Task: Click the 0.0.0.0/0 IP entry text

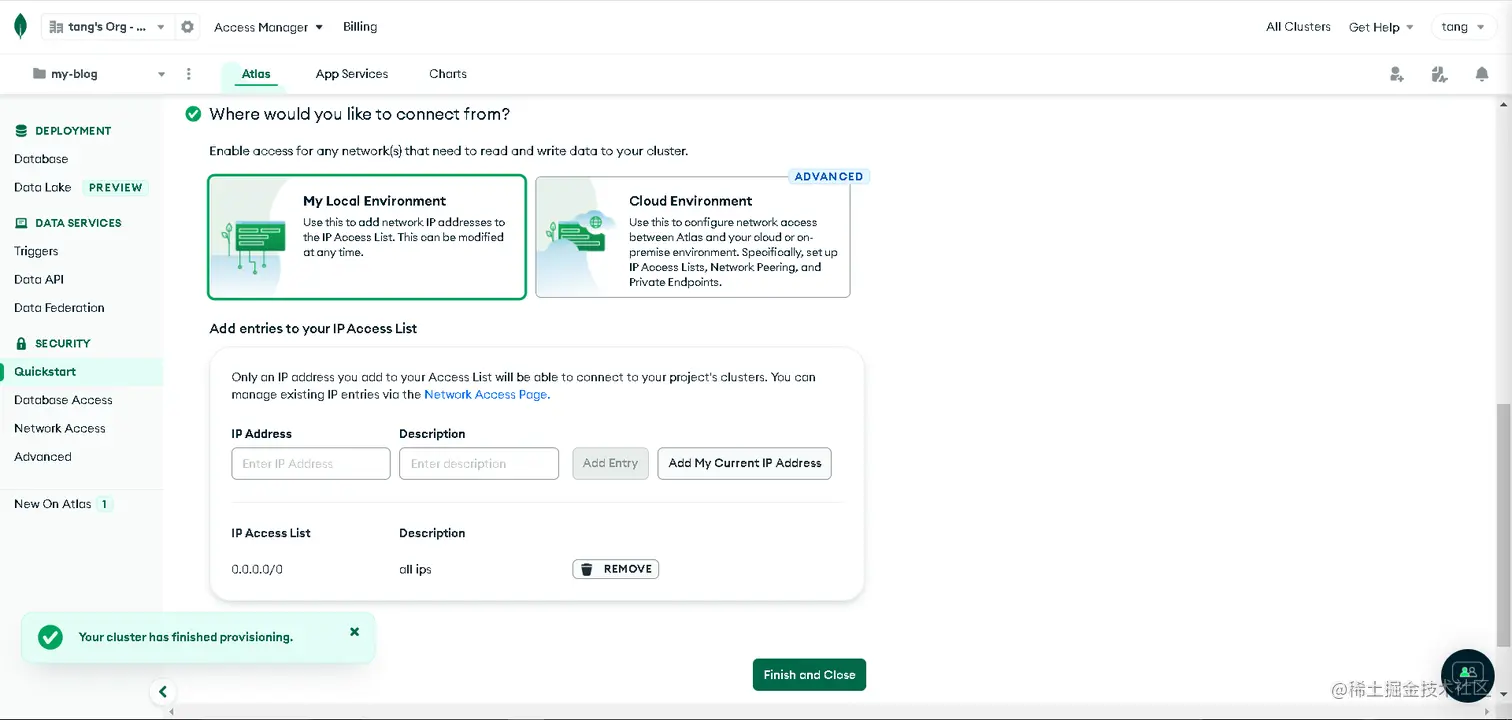Action: (x=257, y=569)
